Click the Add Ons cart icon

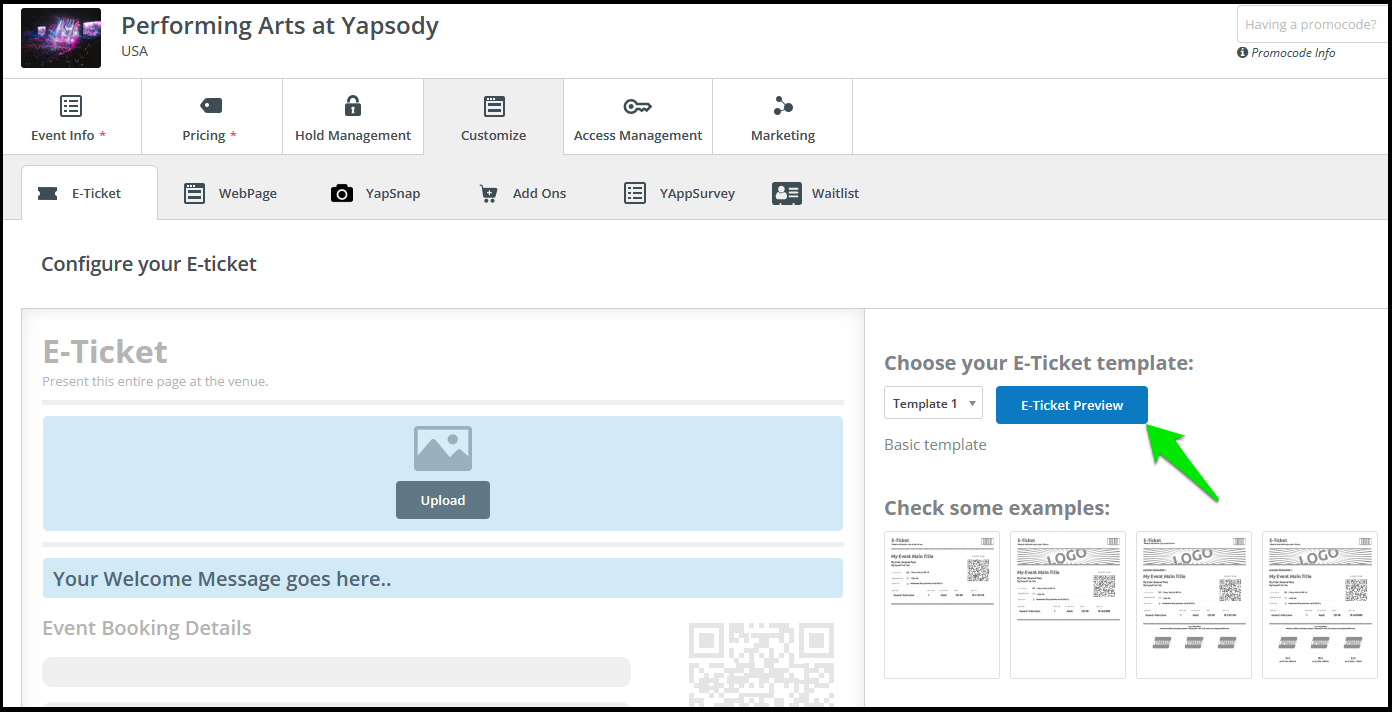488,193
